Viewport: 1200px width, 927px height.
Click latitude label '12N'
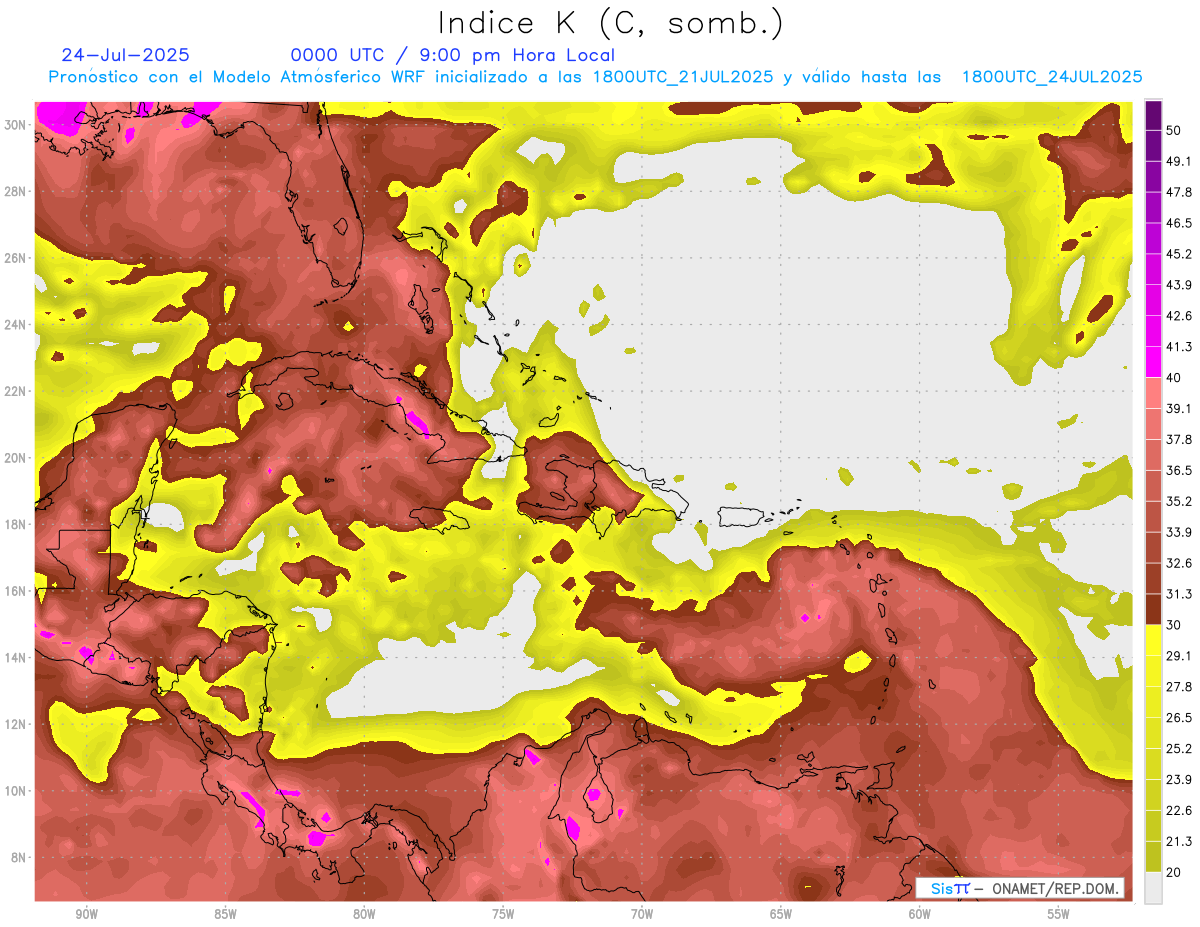[17, 724]
